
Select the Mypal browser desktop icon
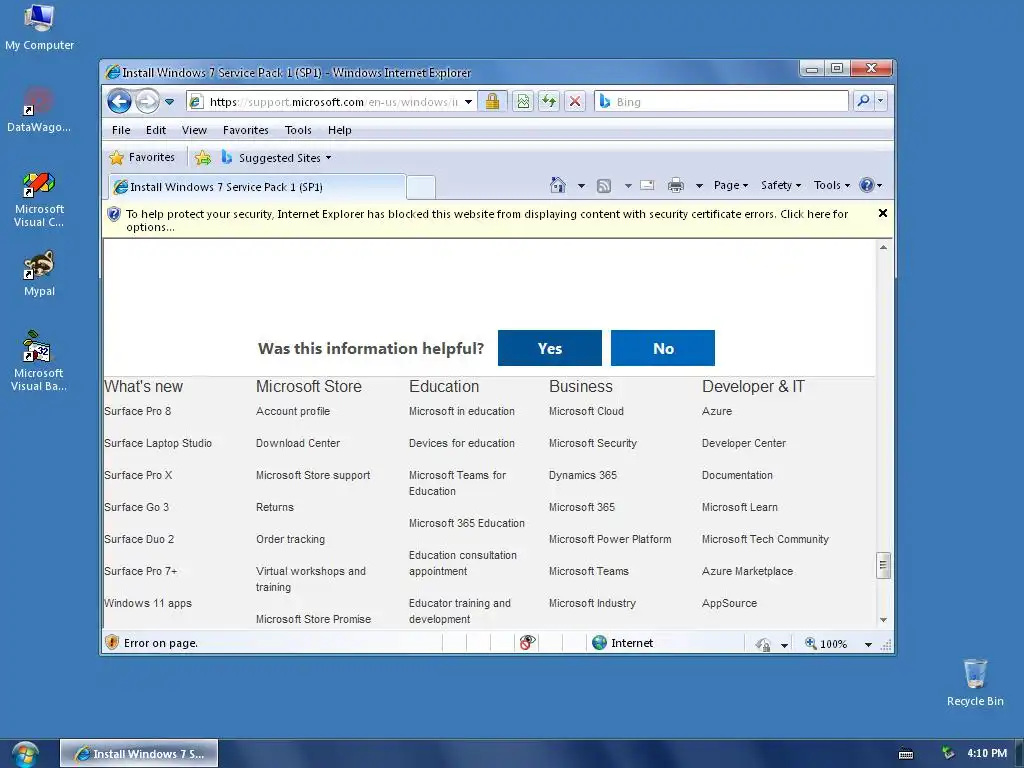click(x=39, y=274)
